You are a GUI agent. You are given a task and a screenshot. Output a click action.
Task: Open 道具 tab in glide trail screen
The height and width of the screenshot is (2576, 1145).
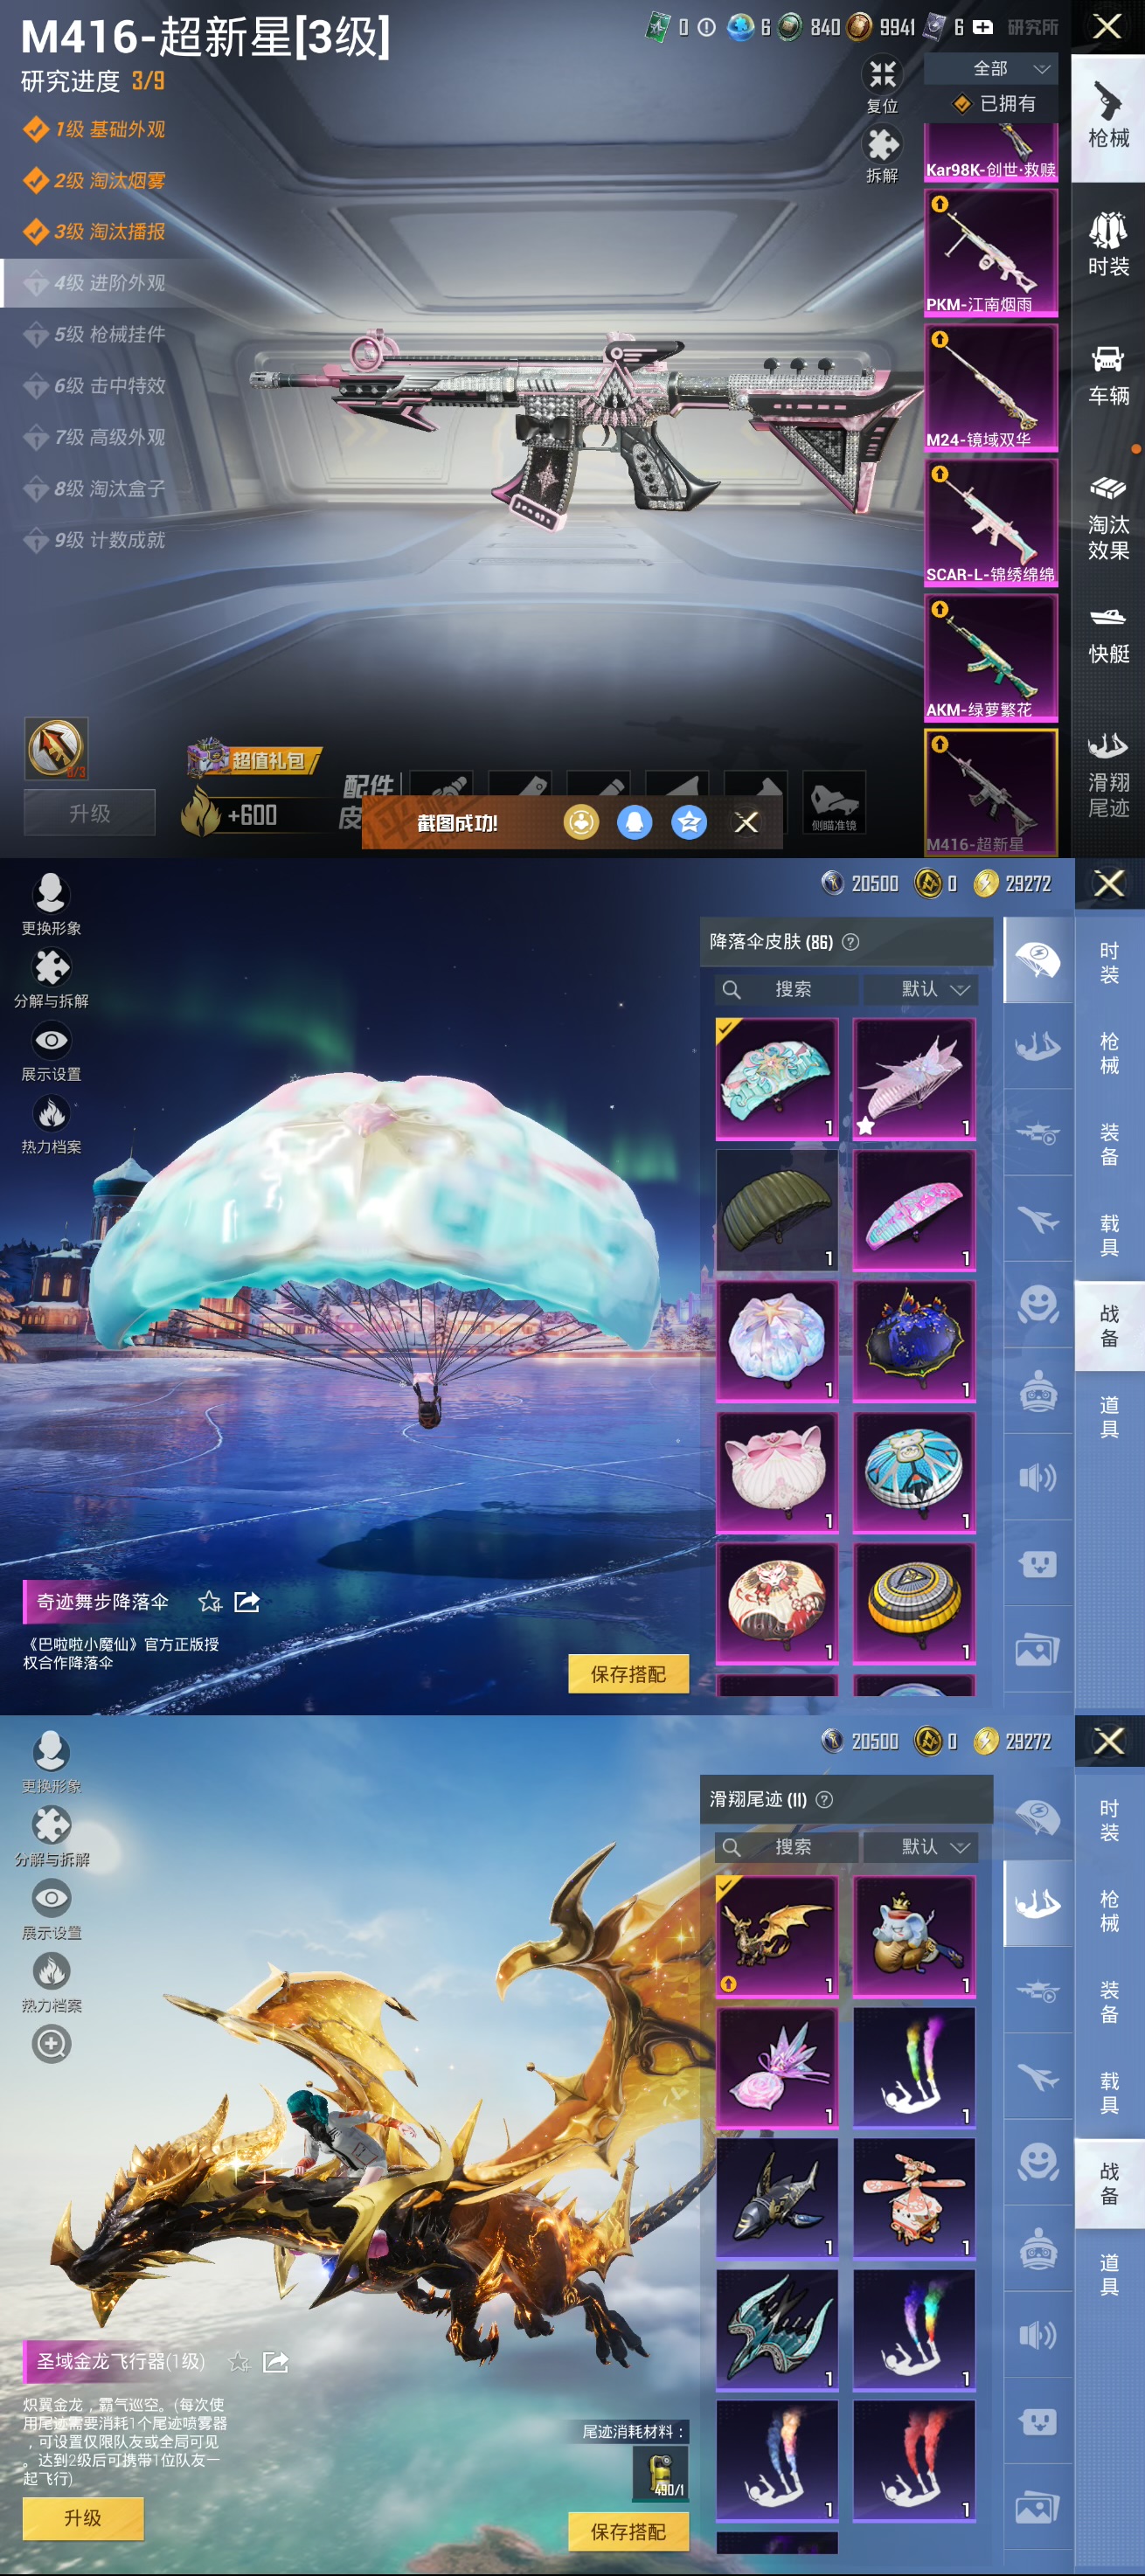(1109, 2274)
